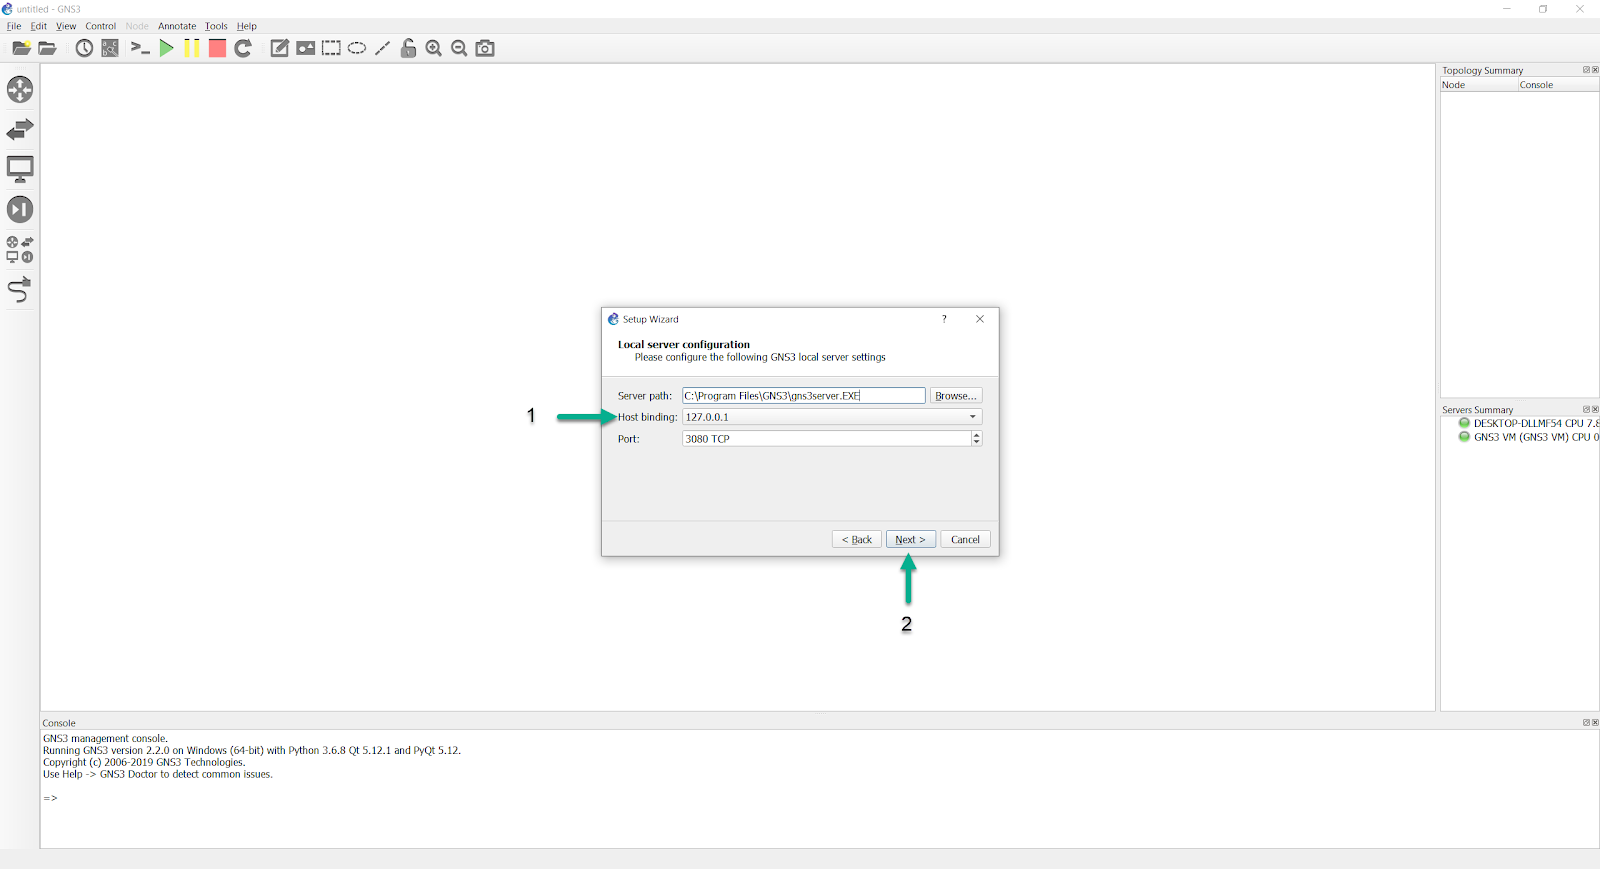
Task: Open the Snapshots clock icon
Action: (x=84, y=48)
